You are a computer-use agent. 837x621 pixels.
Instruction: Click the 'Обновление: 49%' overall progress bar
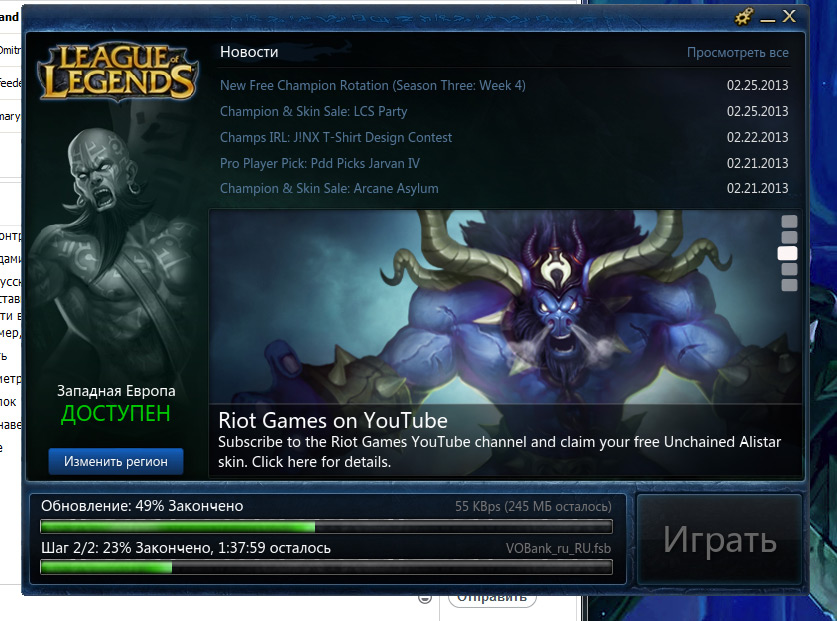[x=326, y=527]
